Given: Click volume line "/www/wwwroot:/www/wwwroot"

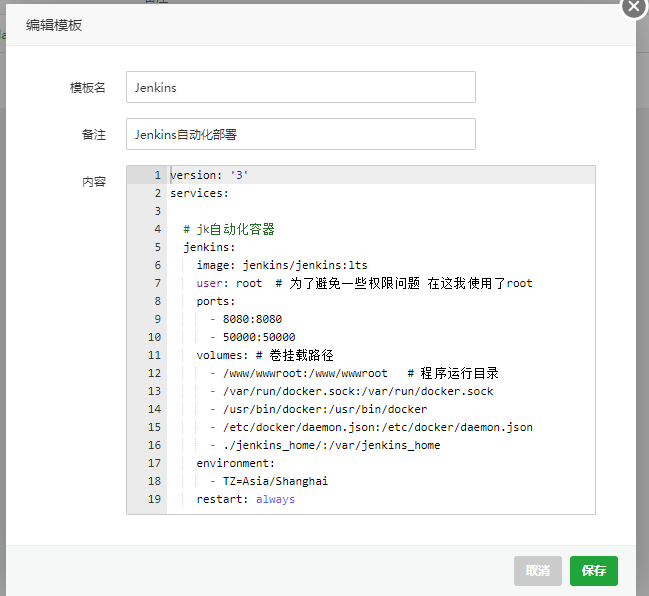Looking at the screenshot, I should coord(305,373).
